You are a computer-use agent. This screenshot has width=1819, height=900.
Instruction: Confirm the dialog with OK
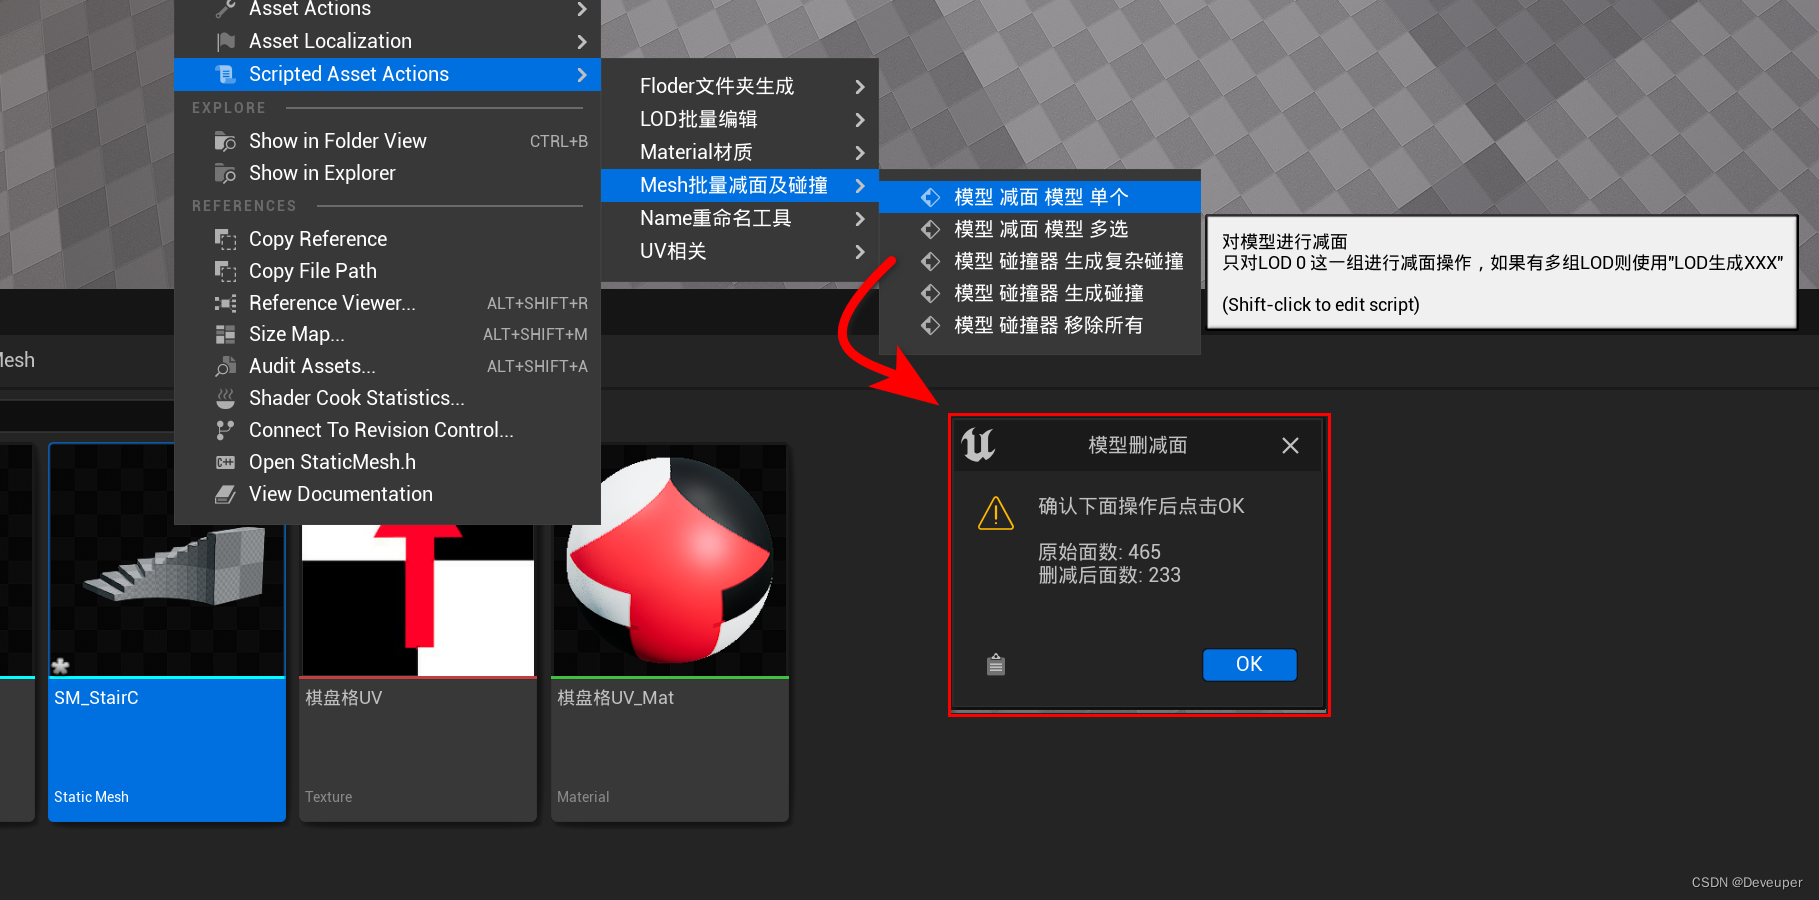tap(1249, 664)
